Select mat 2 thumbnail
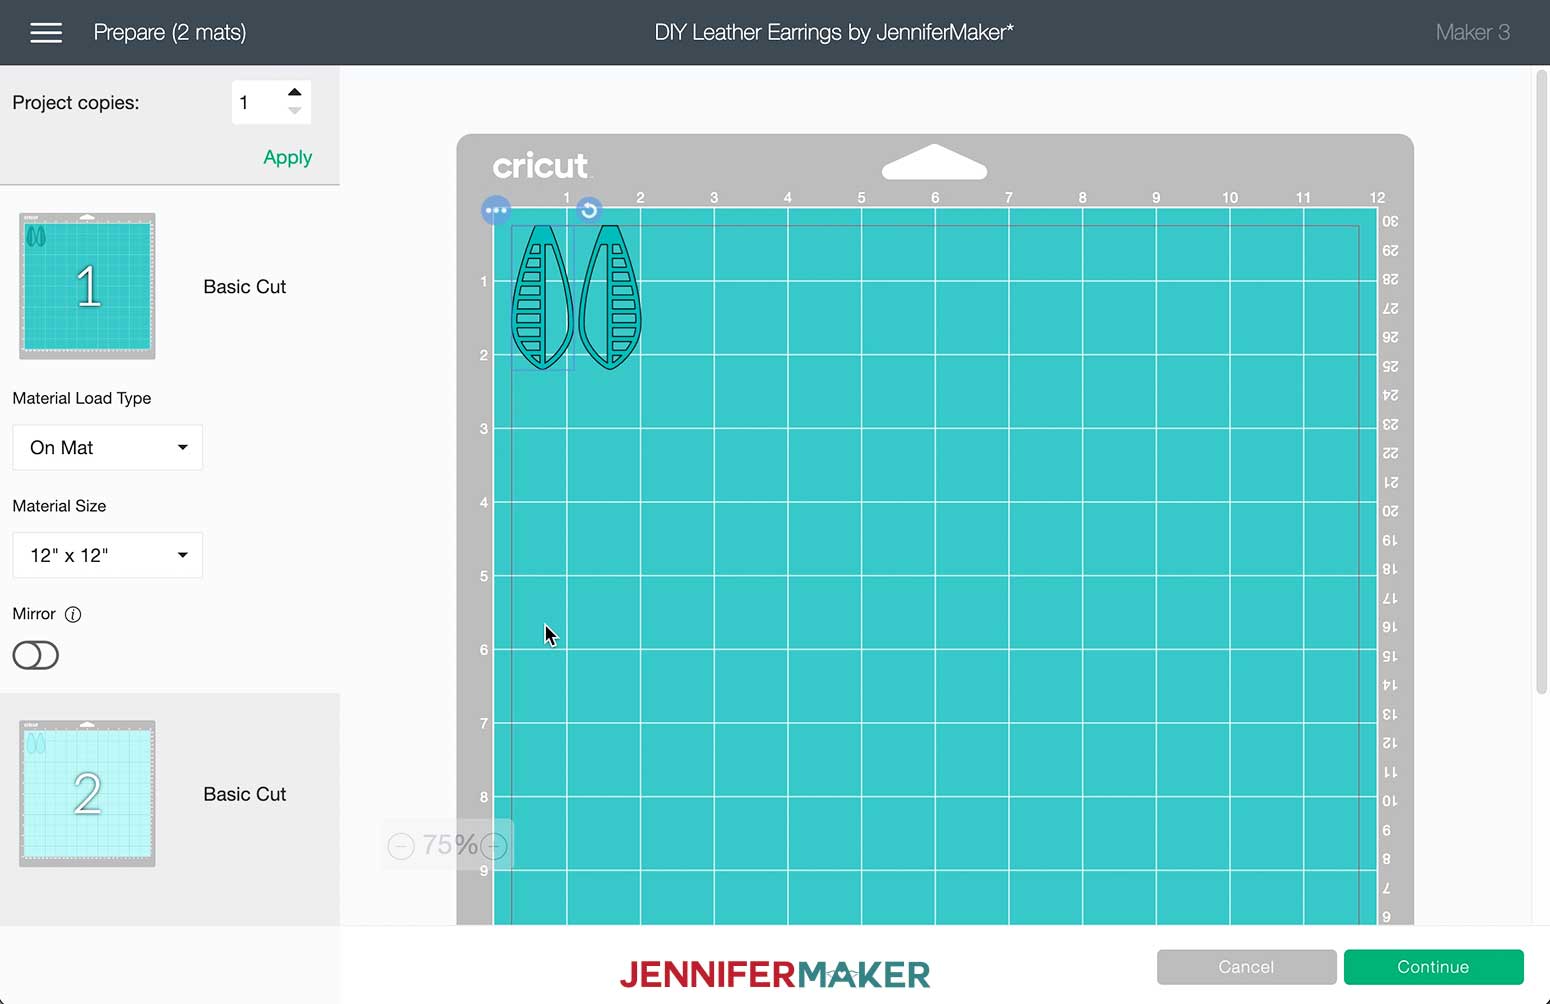 click(87, 793)
